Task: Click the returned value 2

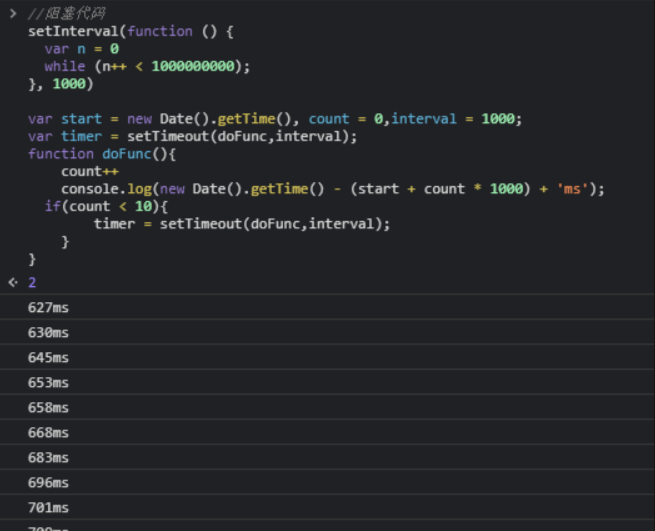Action: 32,283
